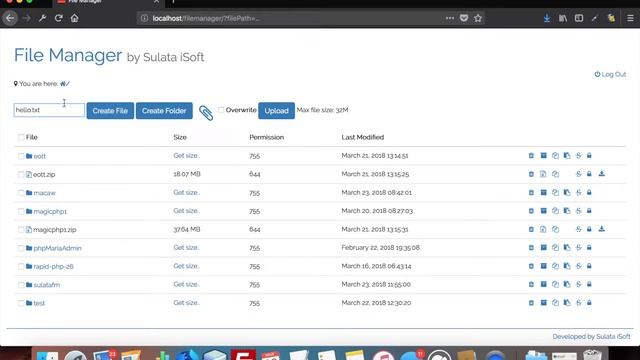Extract eott.zip with the file-archive icon

tap(543, 174)
